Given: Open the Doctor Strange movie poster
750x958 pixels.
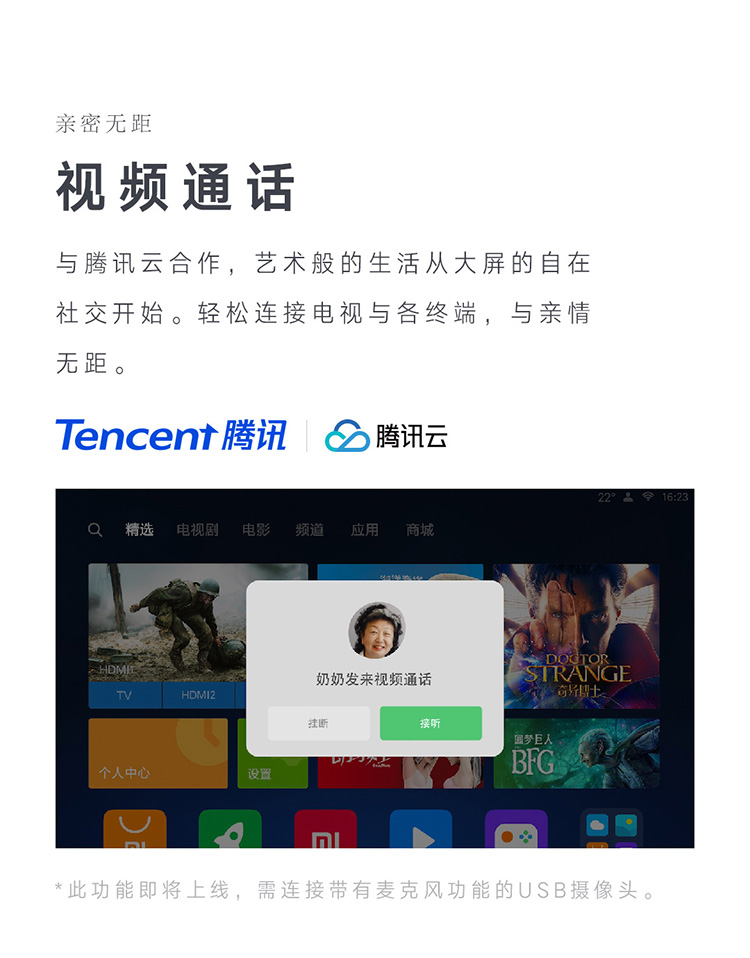Looking at the screenshot, I should 576,636.
